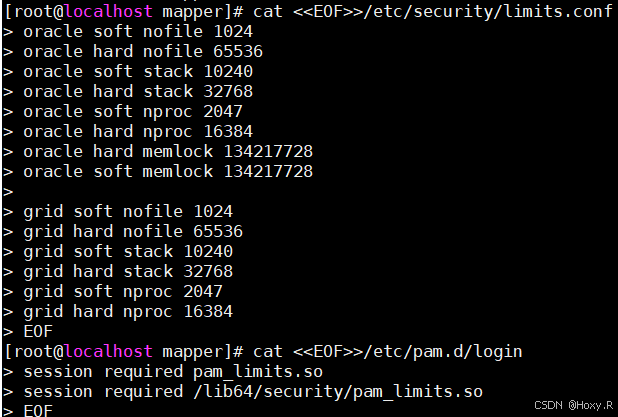Screen dimensions: 618x417
Task: Click the 'oracle hard stack 32768' line
Action: pyautogui.click(x=138, y=91)
